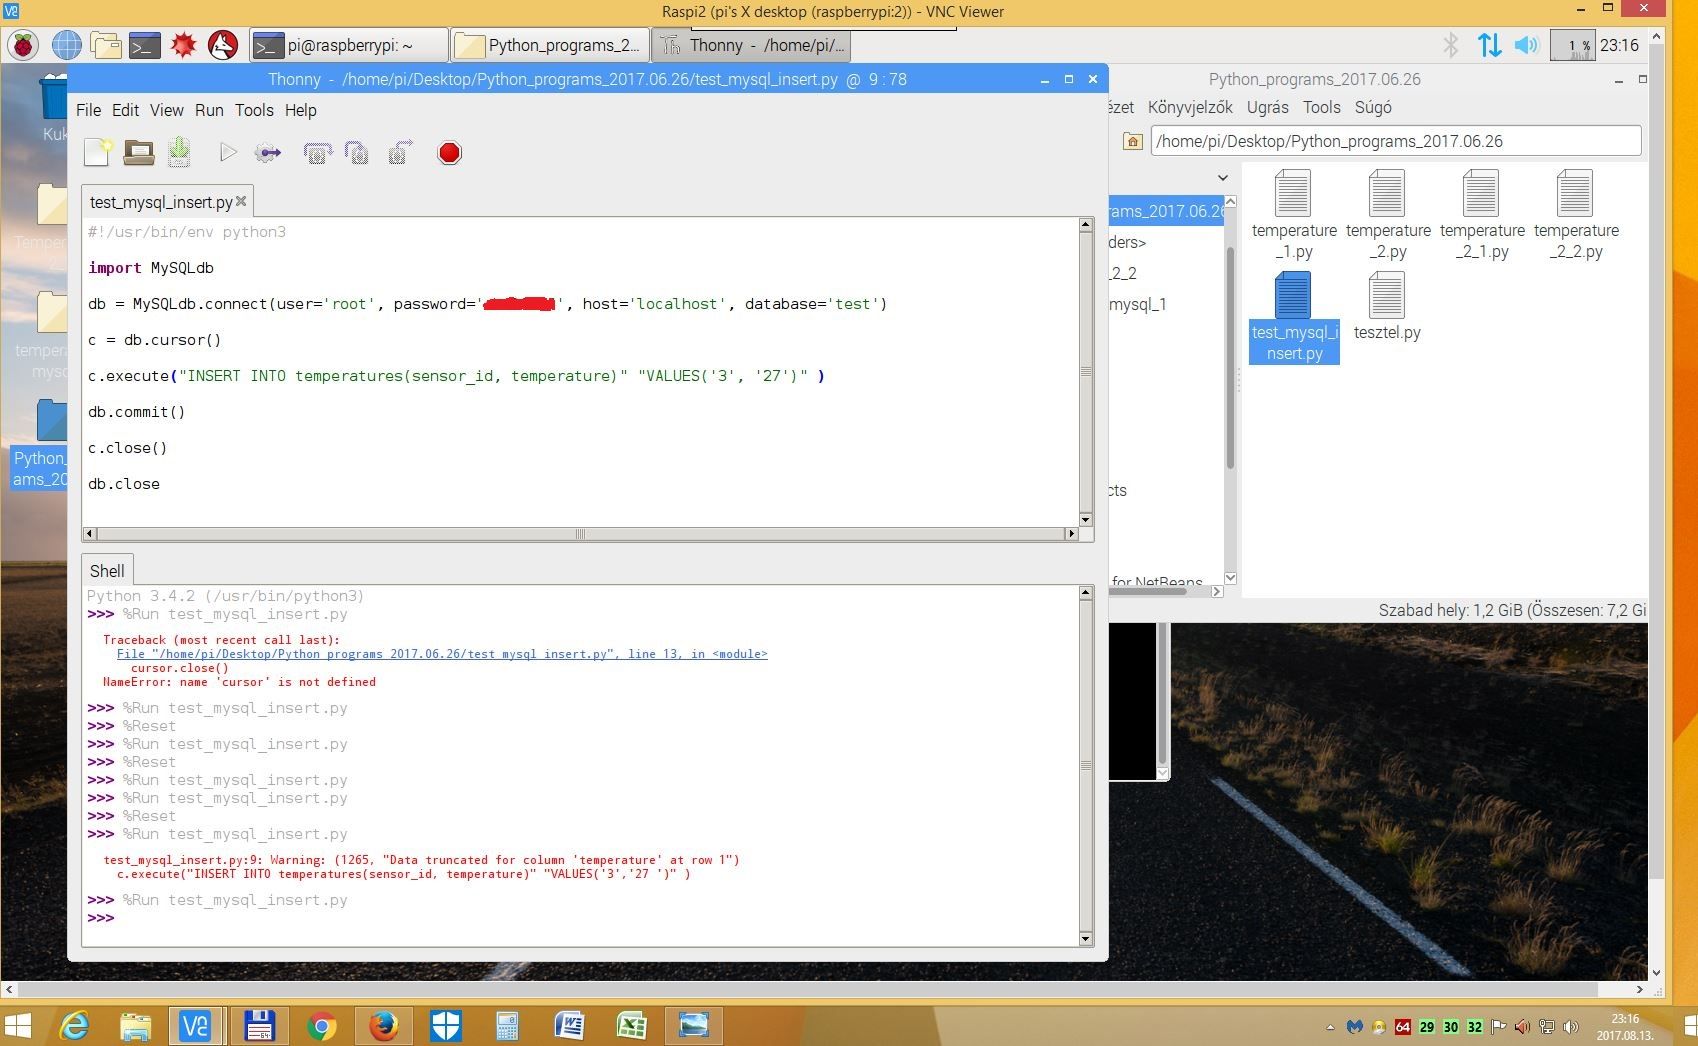Viewport: 1698px width, 1046px height.
Task: Open Ugrás menu in the file manager
Action: click(x=1267, y=107)
